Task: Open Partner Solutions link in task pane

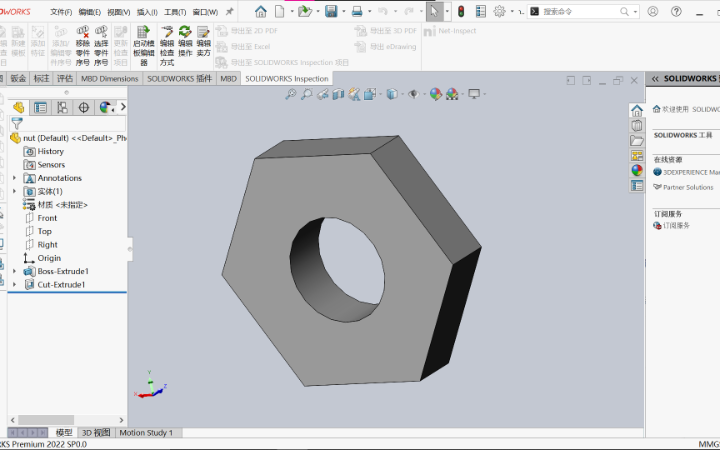Action: pyautogui.click(x=688, y=187)
